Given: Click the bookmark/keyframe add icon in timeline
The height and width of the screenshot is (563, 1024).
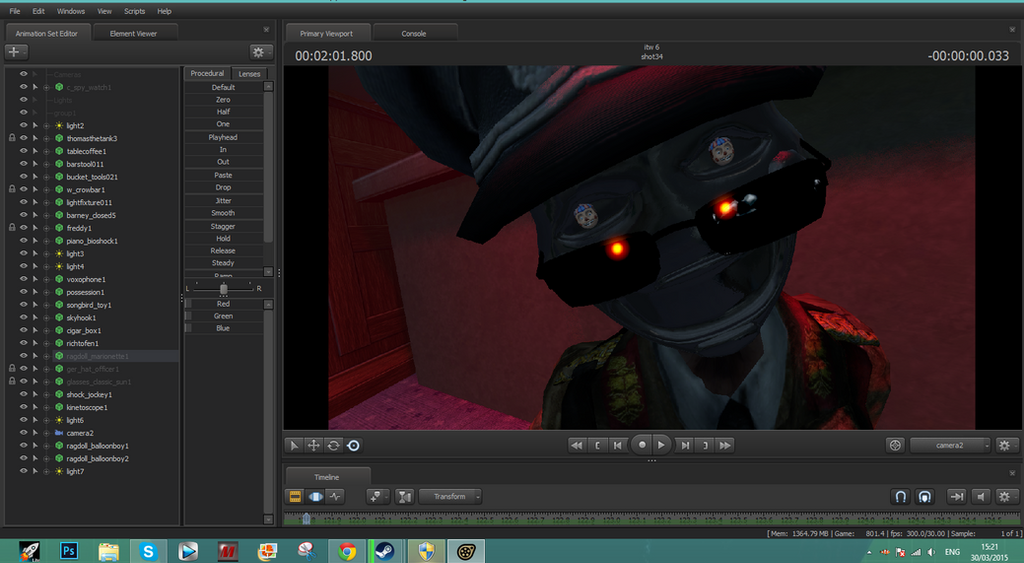Looking at the screenshot, I should click(377, 496).
